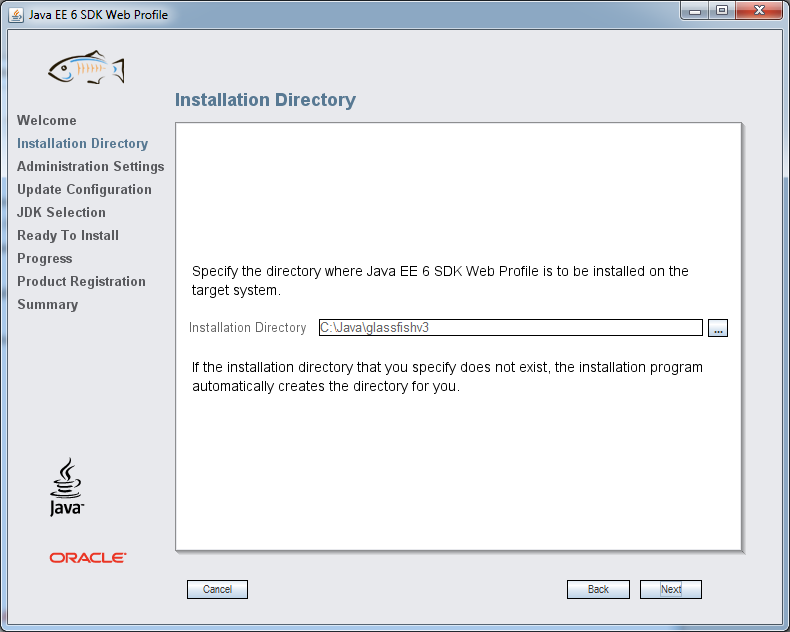Image resolution: width=790 pixels, height=632 pixels.
Task: Close the Java EE 6 SDK window
Action: [x=760, y=11]
